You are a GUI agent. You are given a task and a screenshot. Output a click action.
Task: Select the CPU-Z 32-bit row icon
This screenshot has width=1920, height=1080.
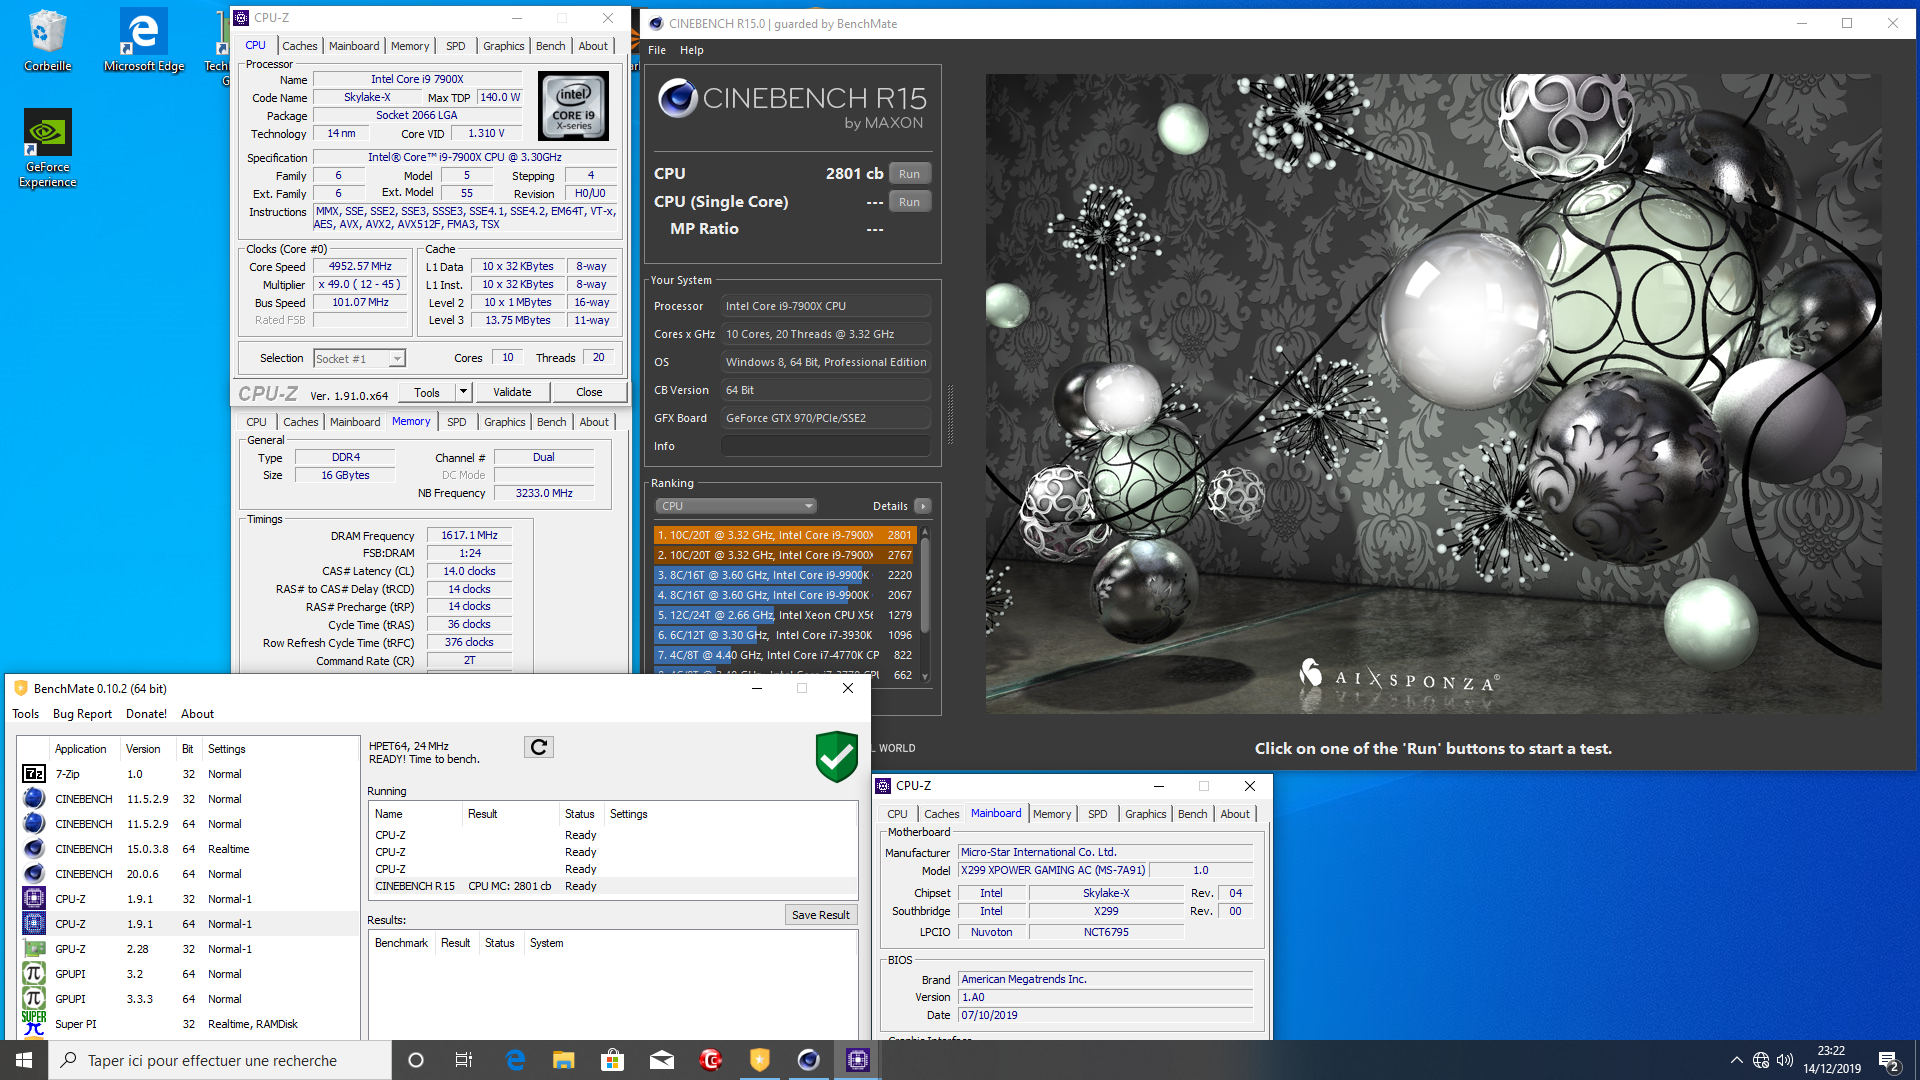[34, 899]
